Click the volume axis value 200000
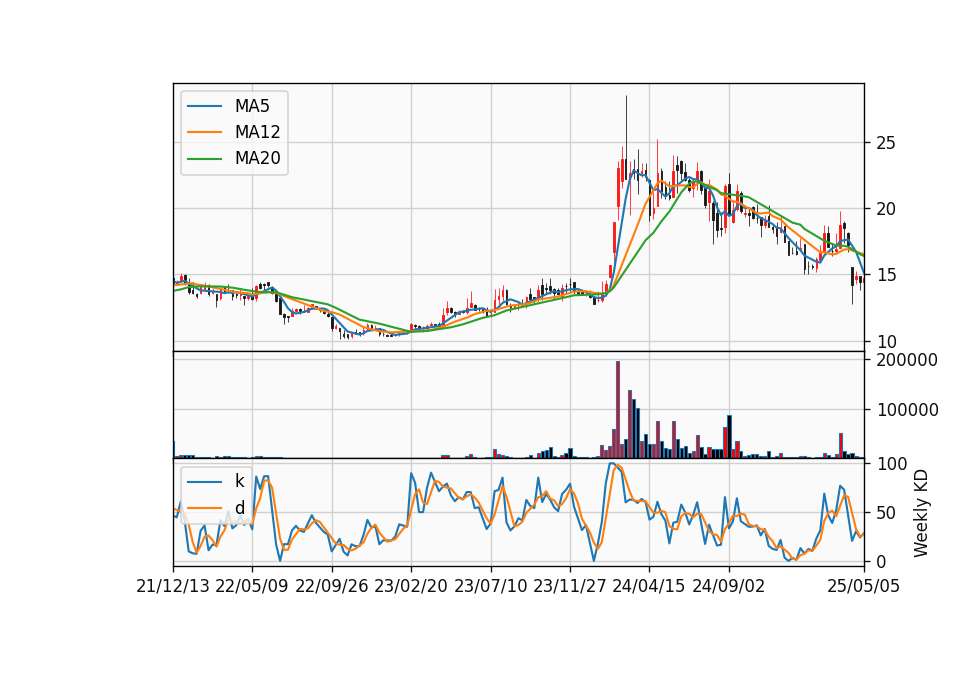The height and width of the screenshot is (690, 960). (x=907, y=360)
